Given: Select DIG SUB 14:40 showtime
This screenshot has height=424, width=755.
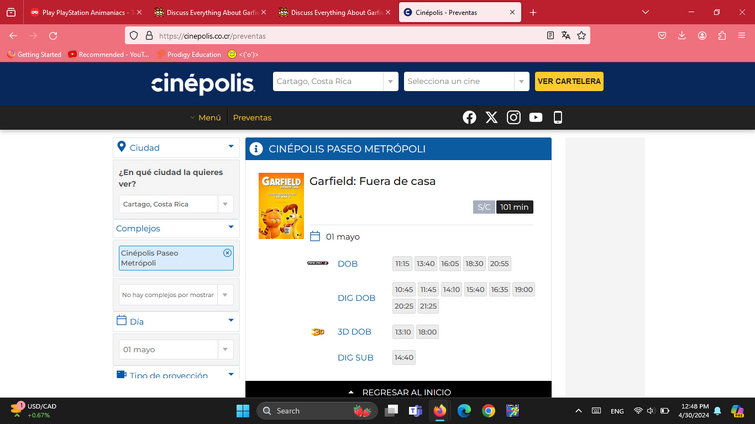Looking at the screenshot, I should [404, 358].
